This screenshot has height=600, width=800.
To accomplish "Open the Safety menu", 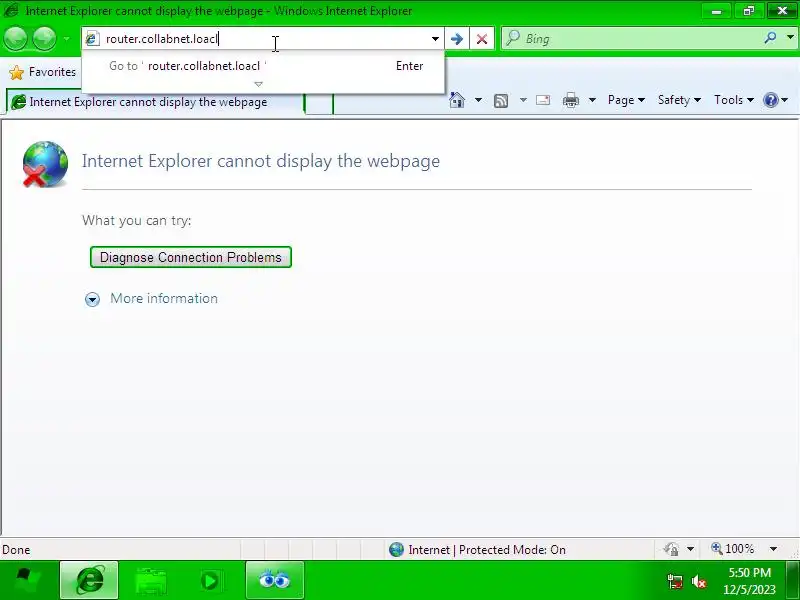I will tap(679, 100).
